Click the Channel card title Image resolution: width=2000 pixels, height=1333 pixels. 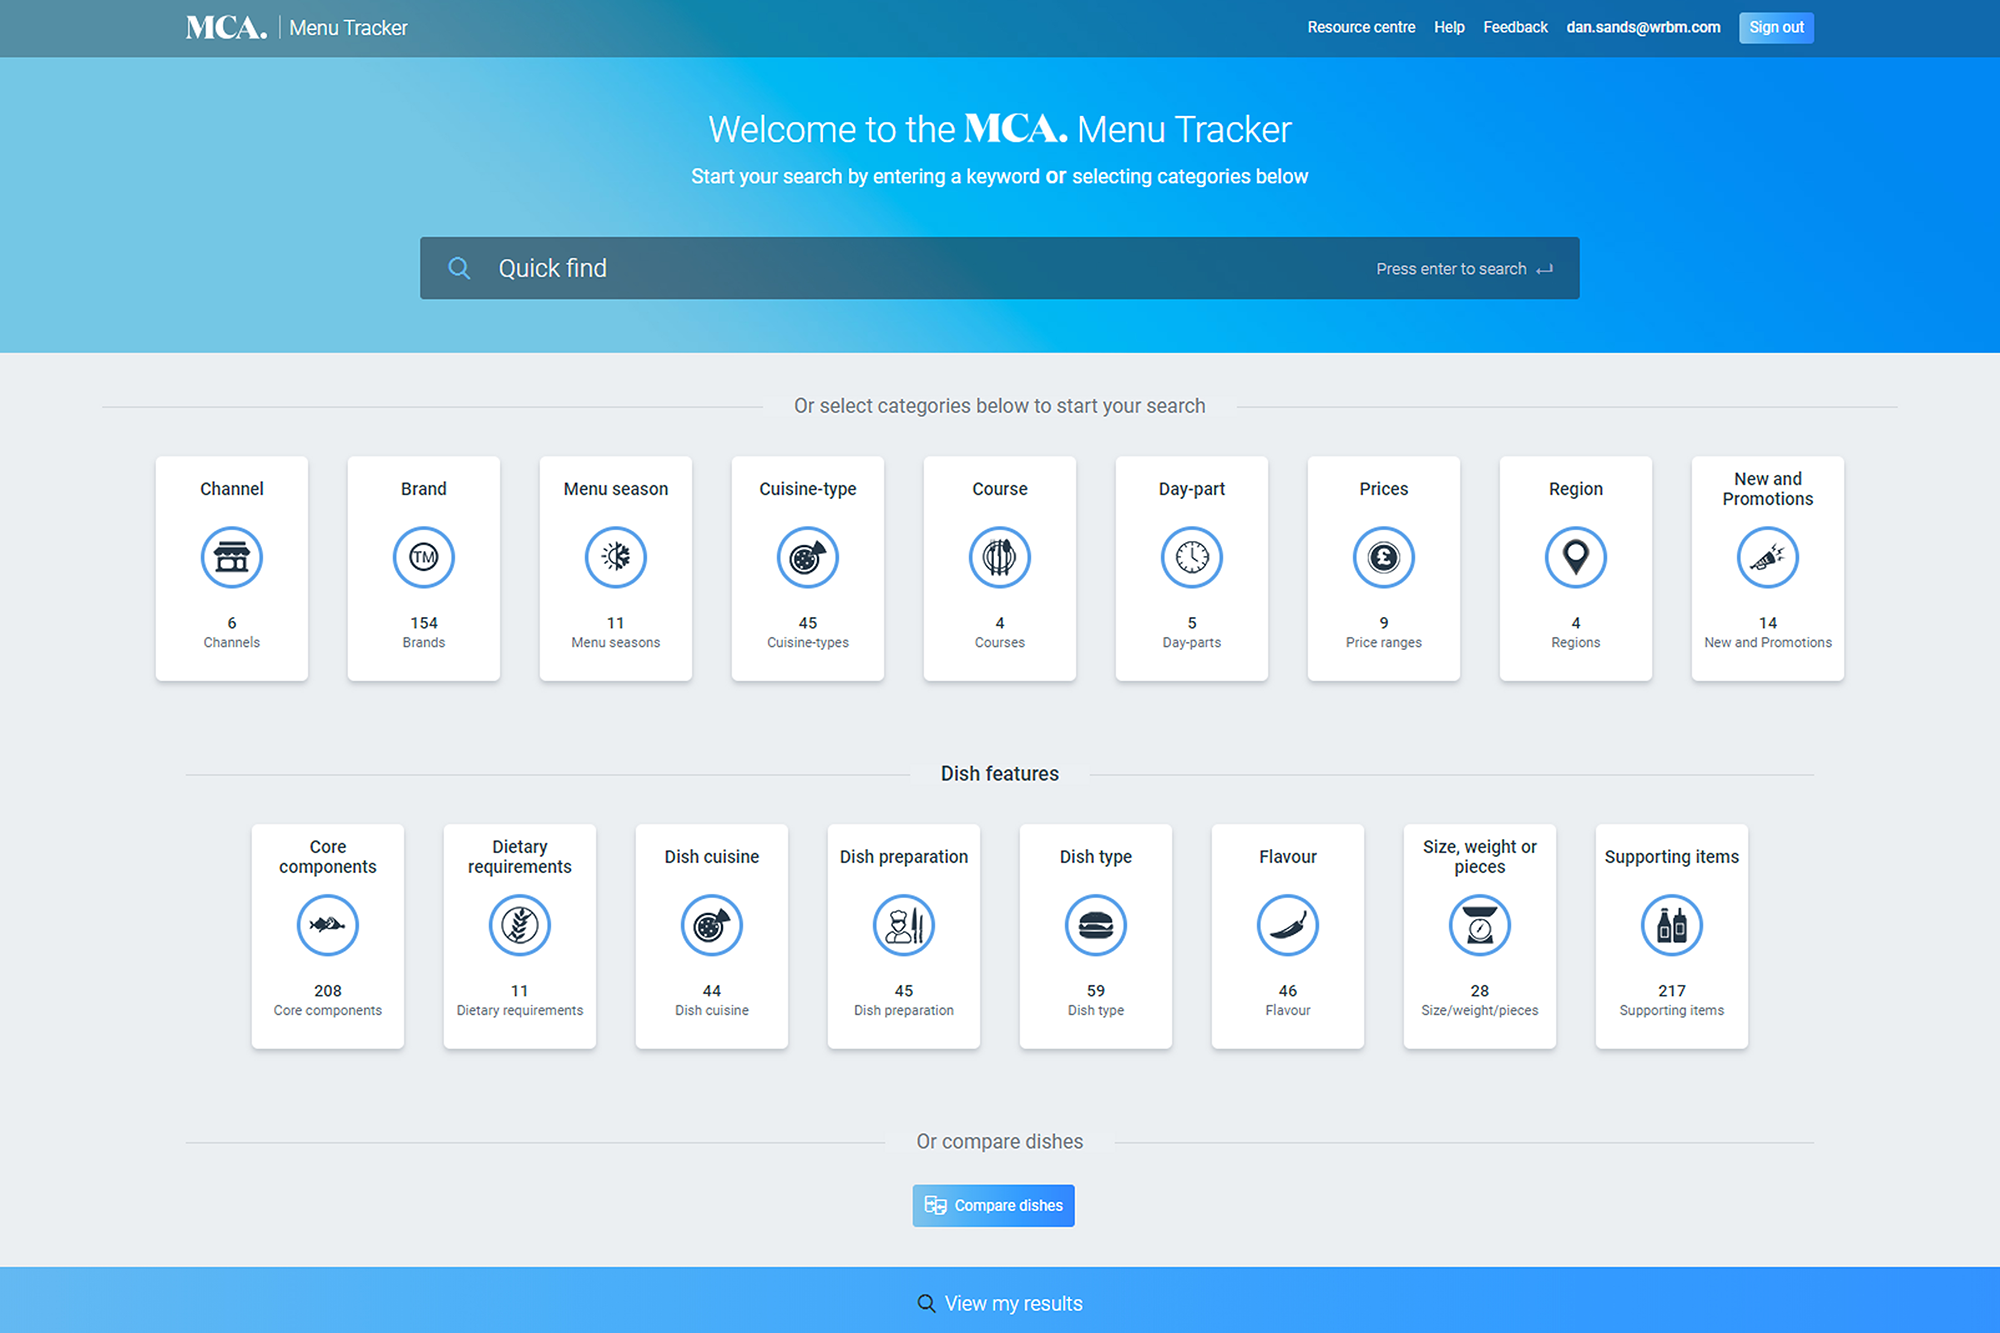tap(232, 489)
